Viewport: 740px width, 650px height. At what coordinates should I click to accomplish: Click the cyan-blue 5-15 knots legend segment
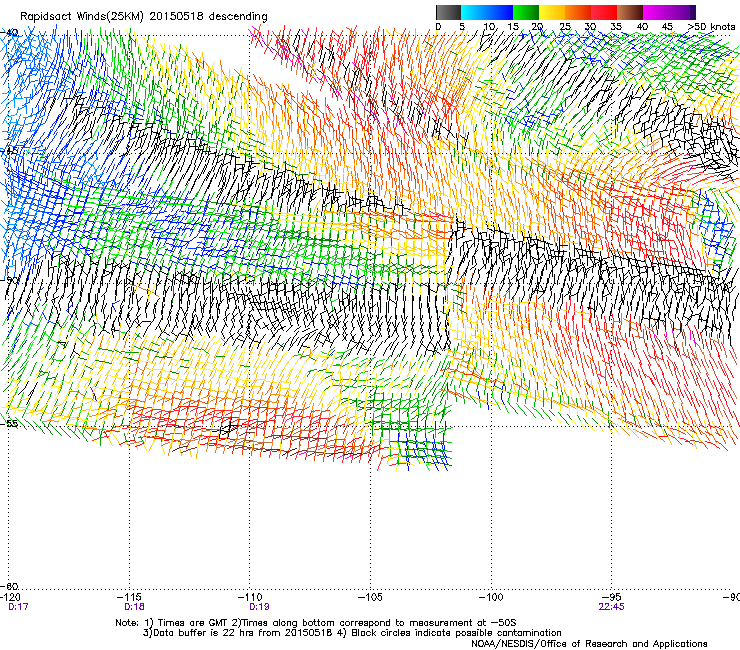[x=487, y=12]
